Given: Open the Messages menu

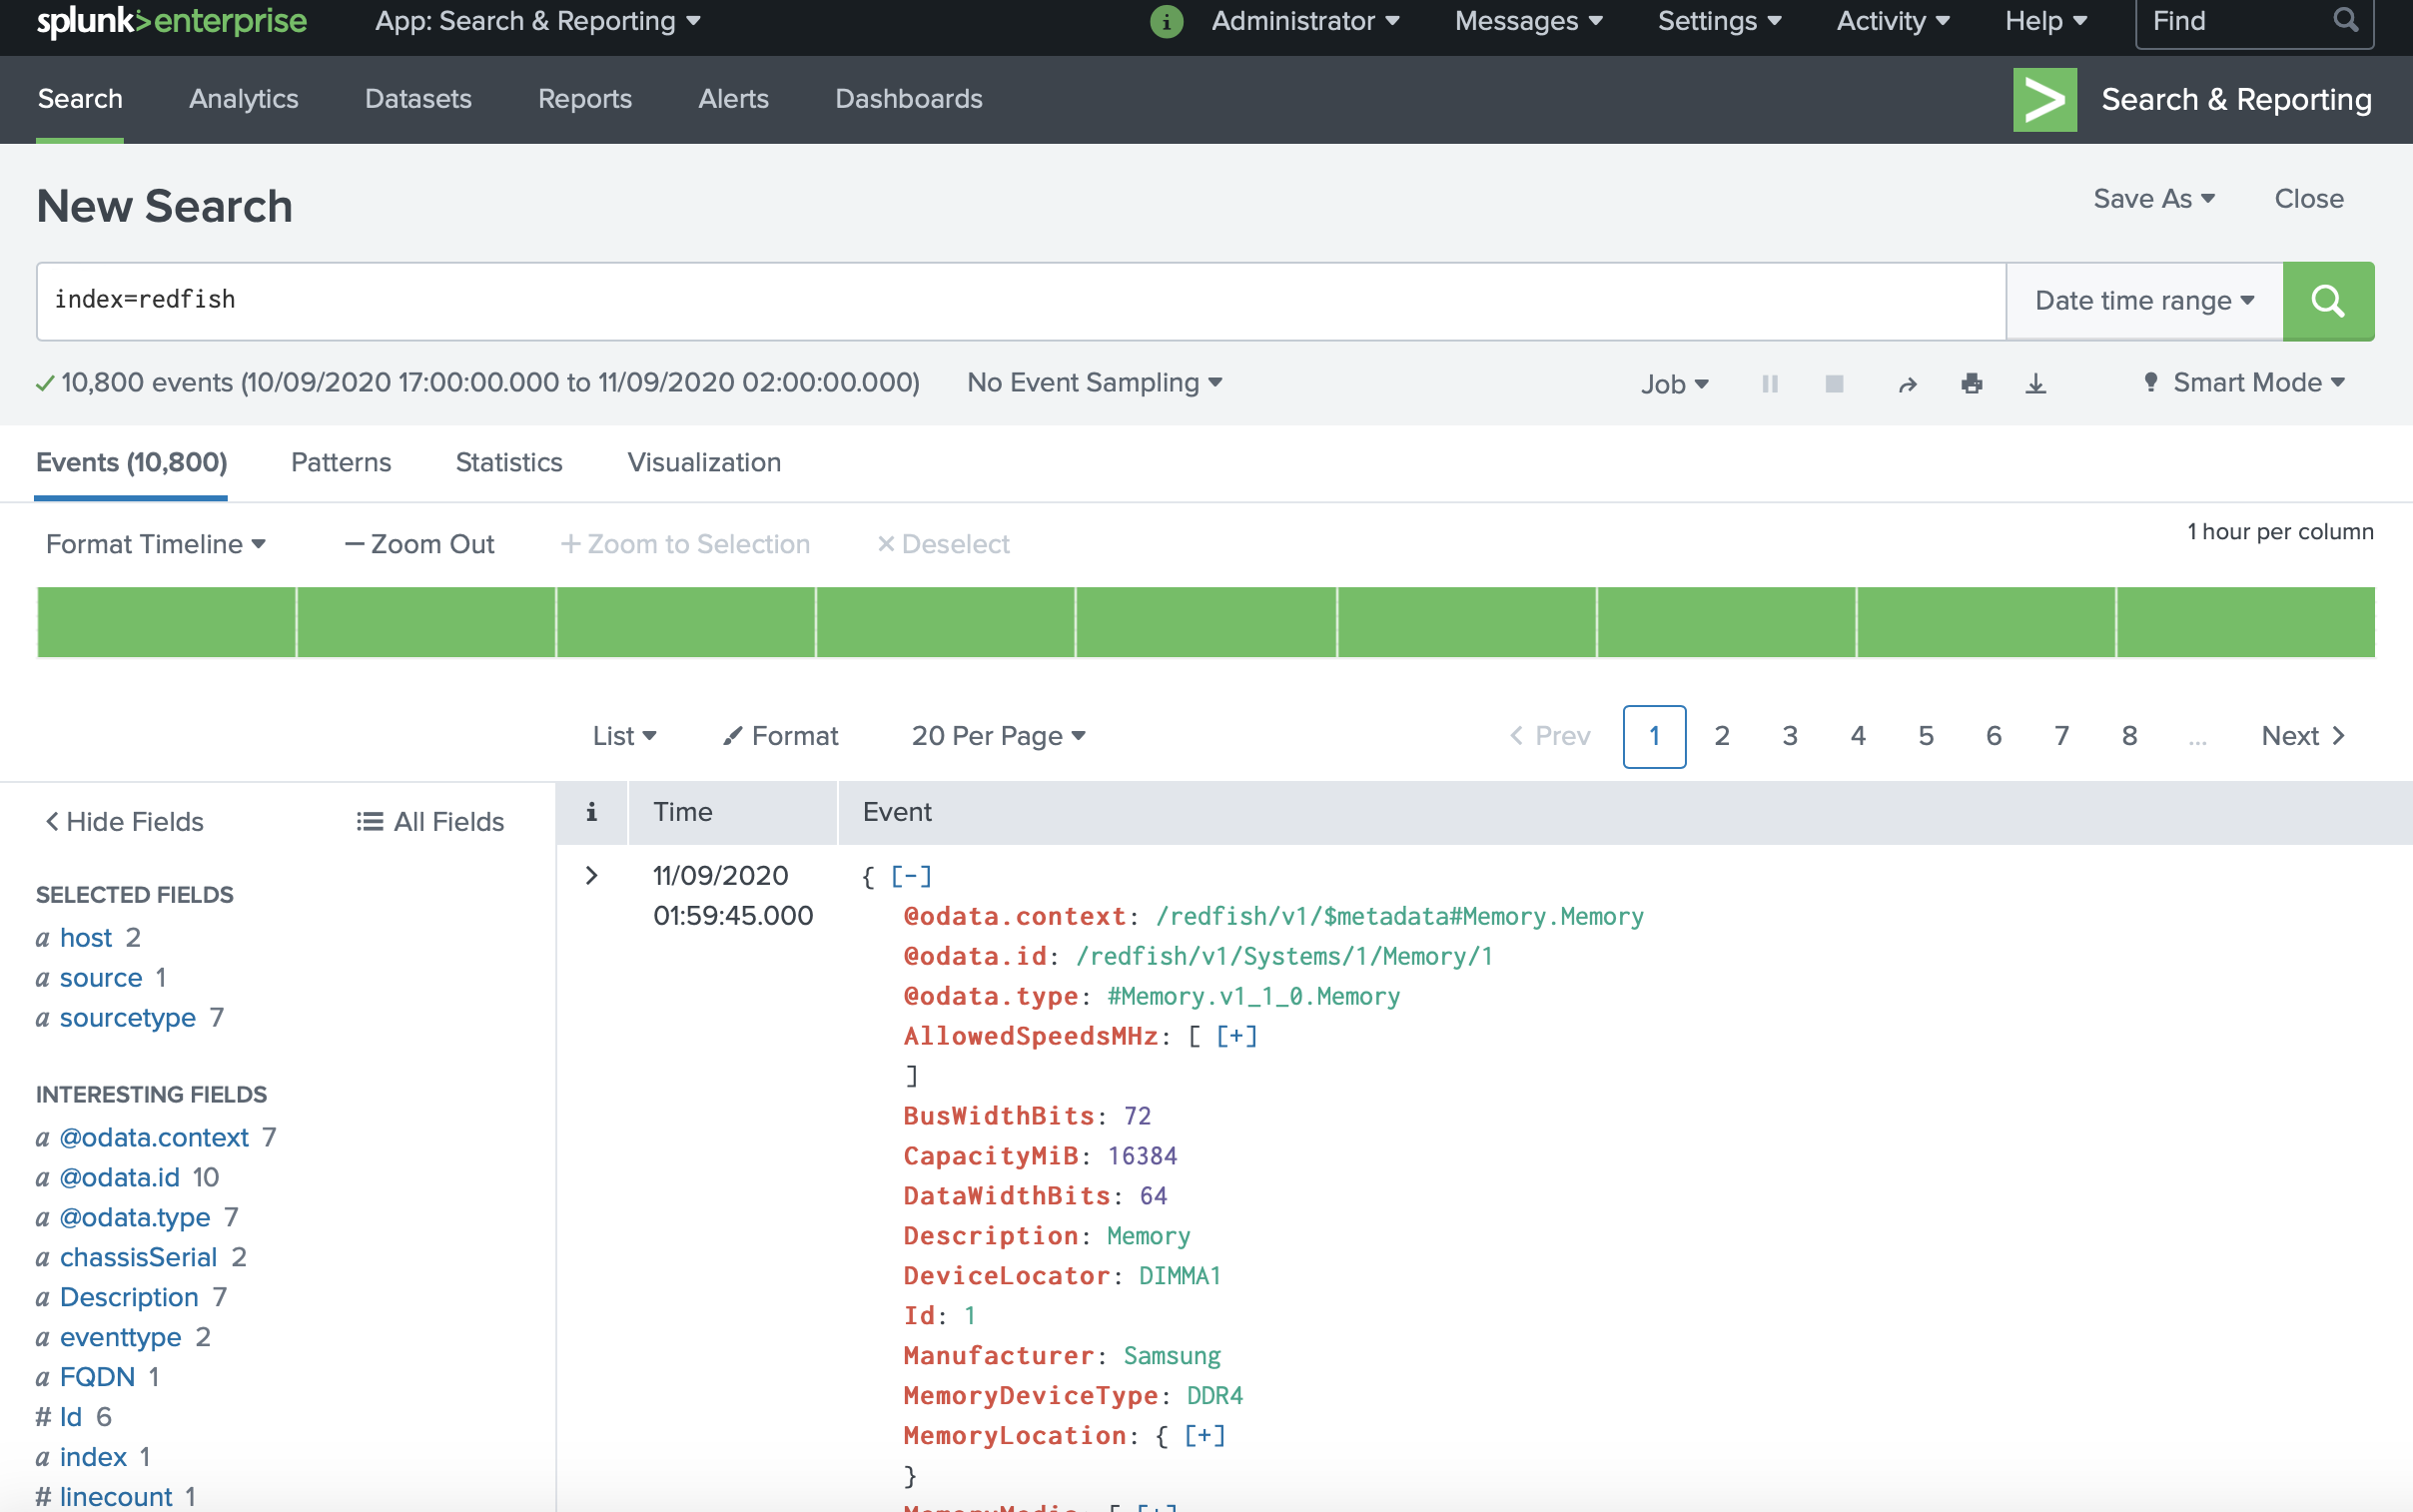Looking at the screenshot, I should tap(1528, 21).
